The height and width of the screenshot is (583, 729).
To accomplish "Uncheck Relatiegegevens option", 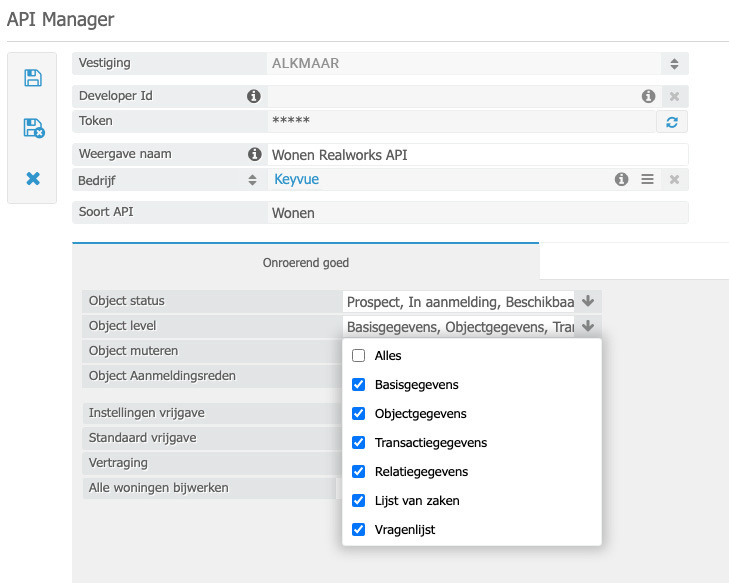I will pyautogui.click(x=358, y=471).
